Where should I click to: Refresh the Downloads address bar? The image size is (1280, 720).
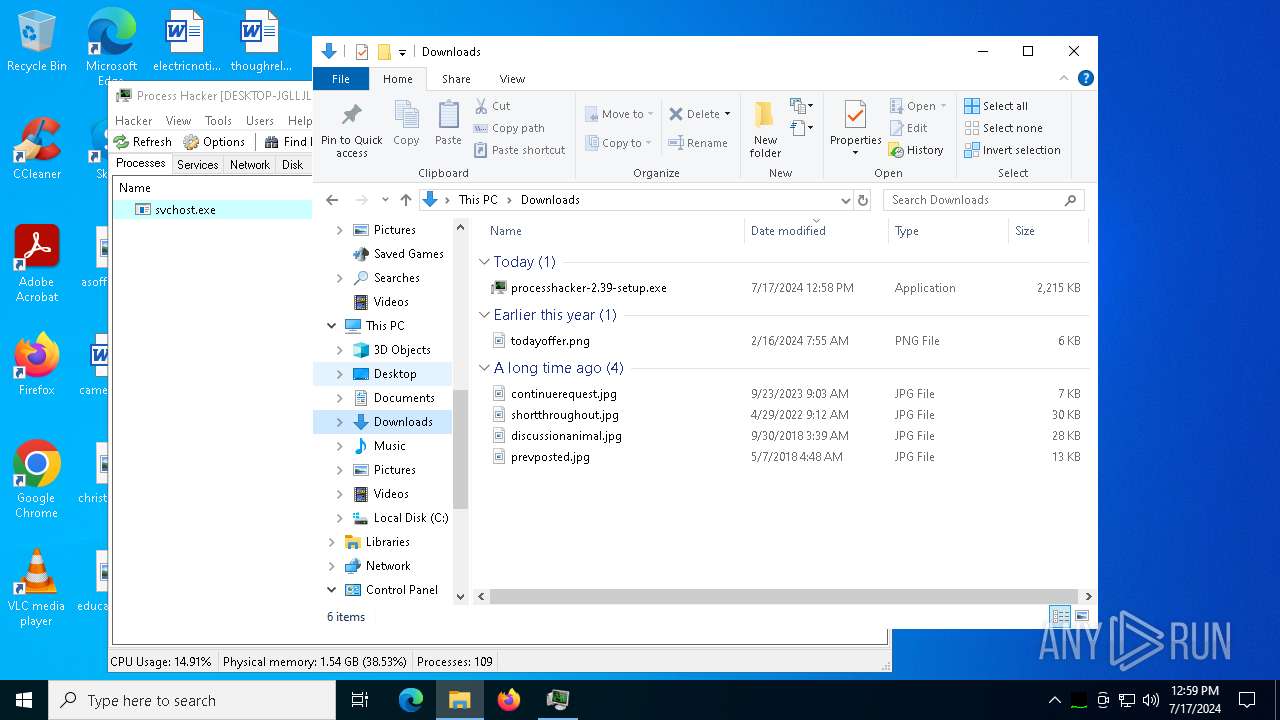point(863,200)
